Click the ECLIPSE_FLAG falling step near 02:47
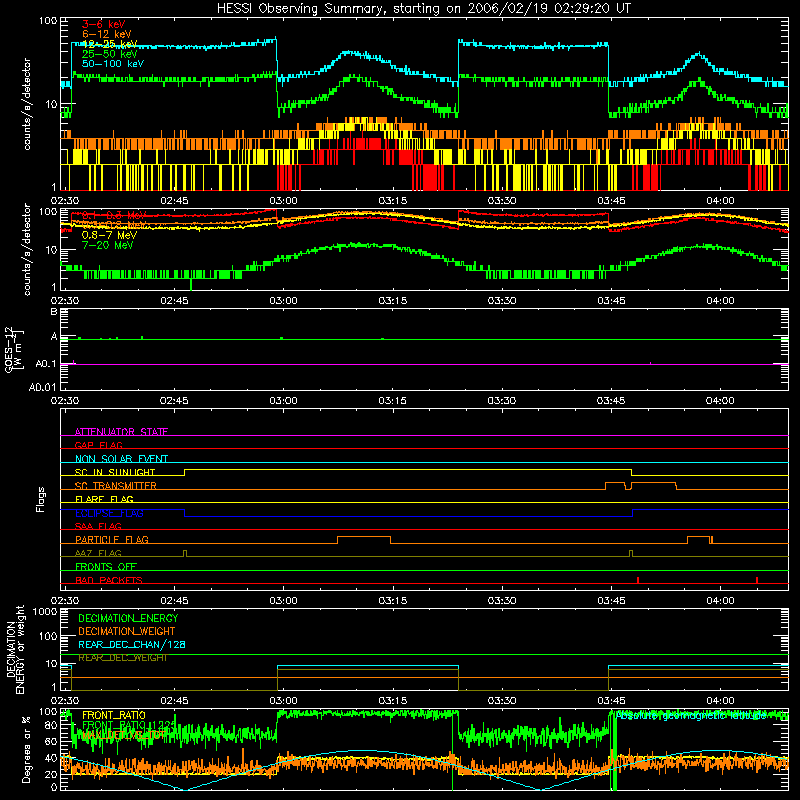This screenshot has height=800, width=800. pos(185,513)
